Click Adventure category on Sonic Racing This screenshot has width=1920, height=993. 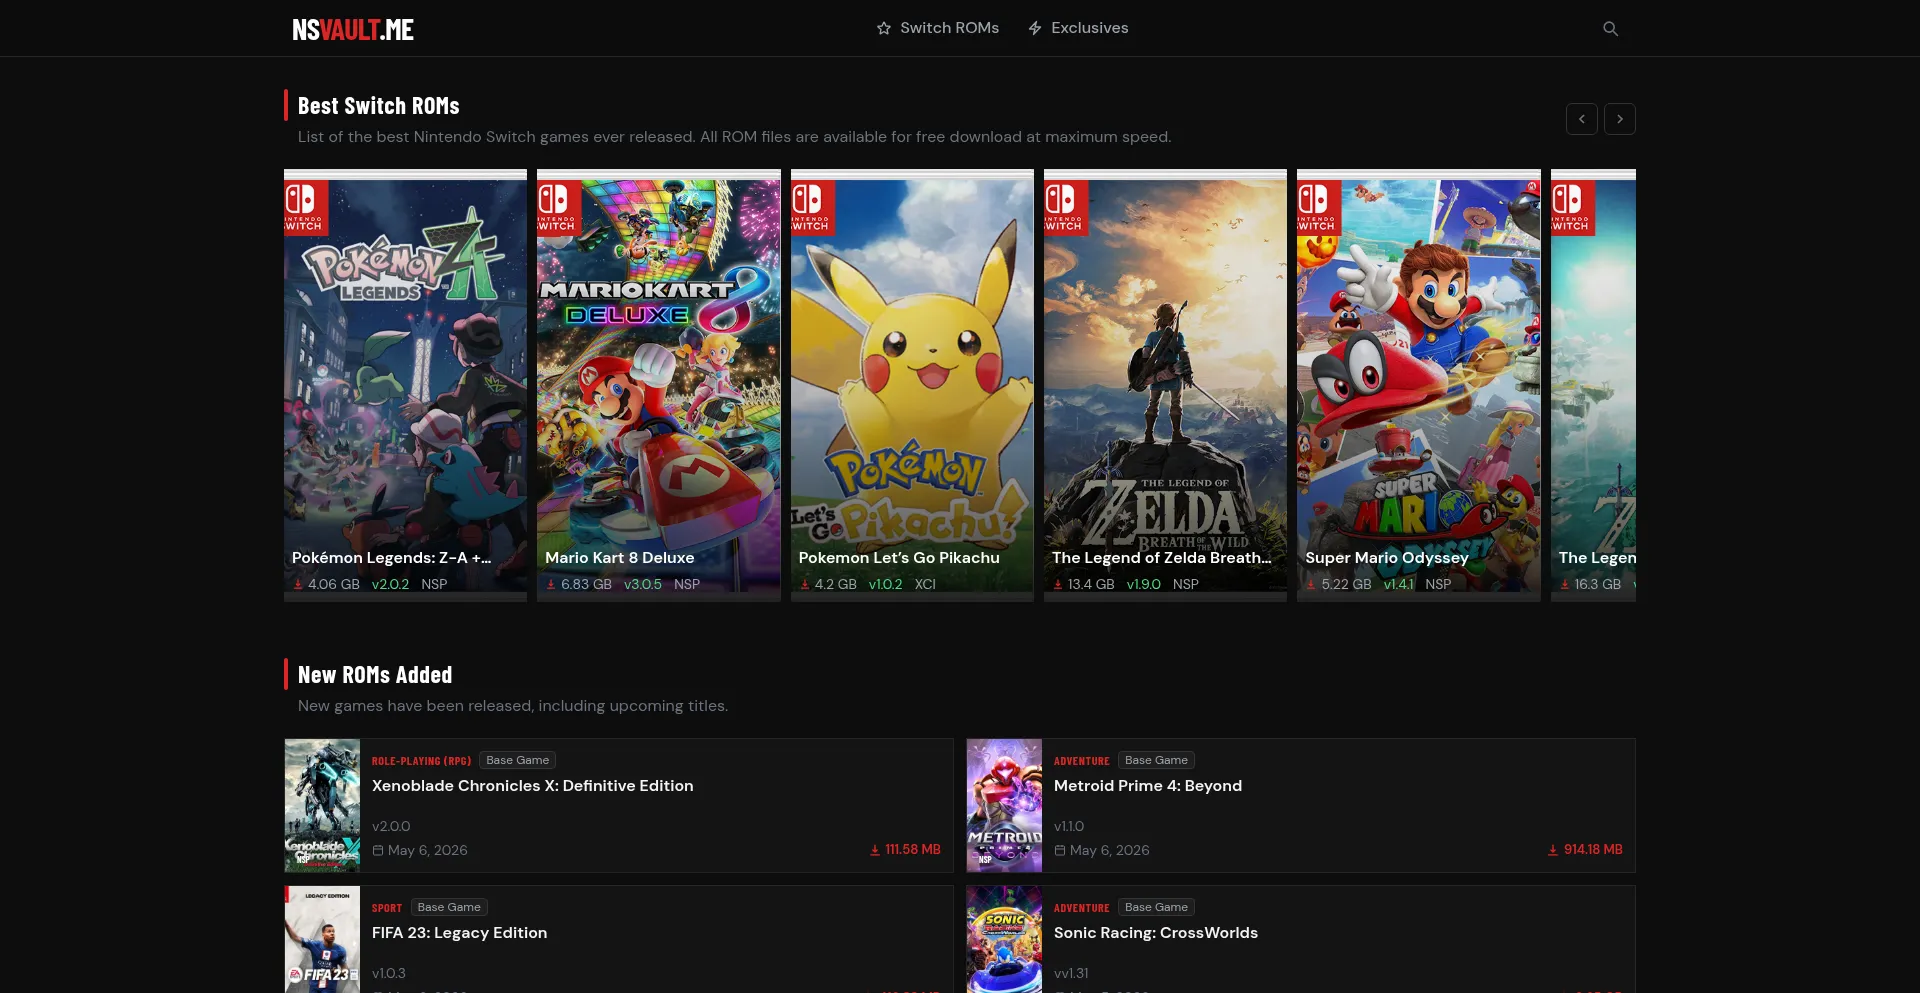[x=1081, y=908]
